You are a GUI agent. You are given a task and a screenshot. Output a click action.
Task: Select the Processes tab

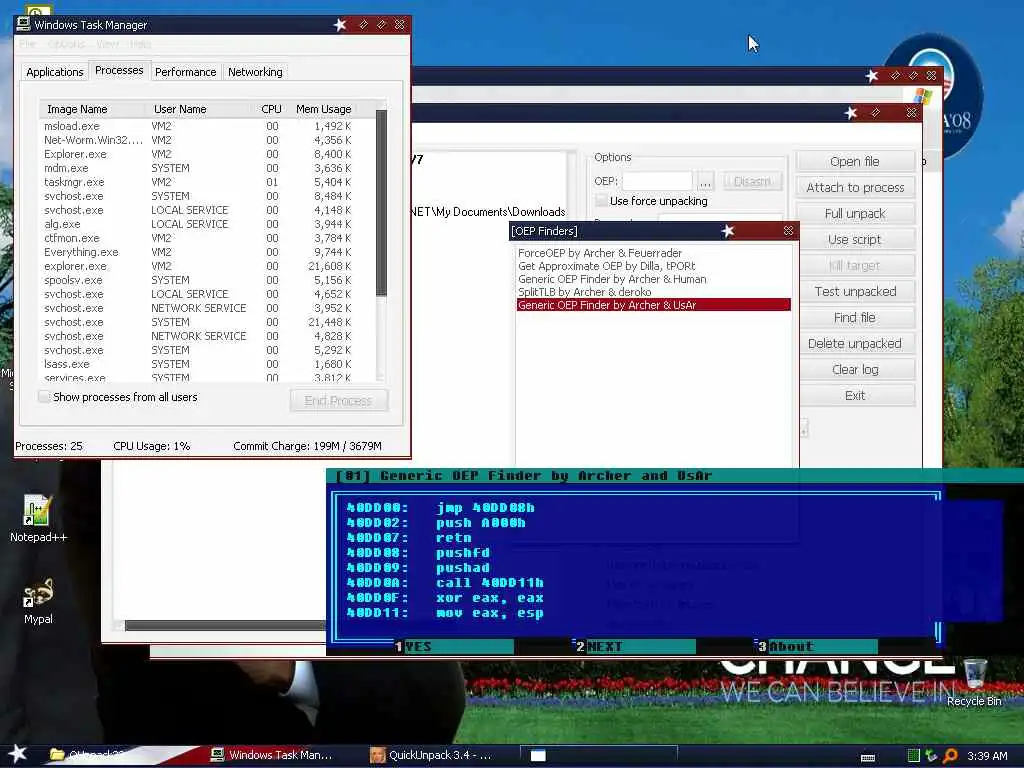click(119, 70)
